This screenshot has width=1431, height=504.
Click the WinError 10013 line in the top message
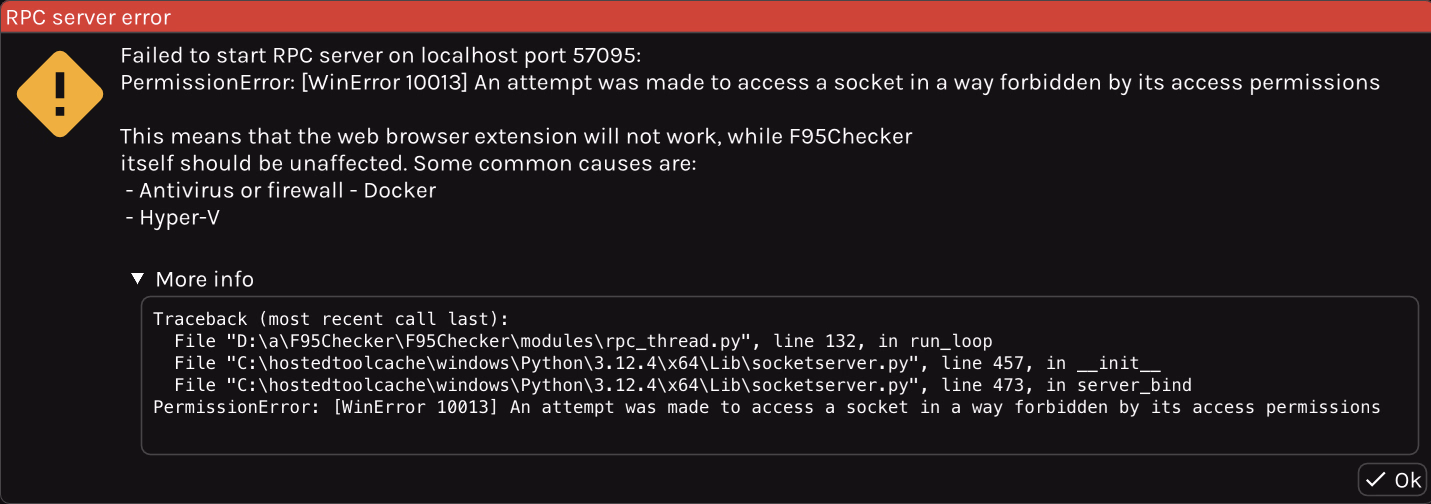pyautogui.click(x=750, y=83)
